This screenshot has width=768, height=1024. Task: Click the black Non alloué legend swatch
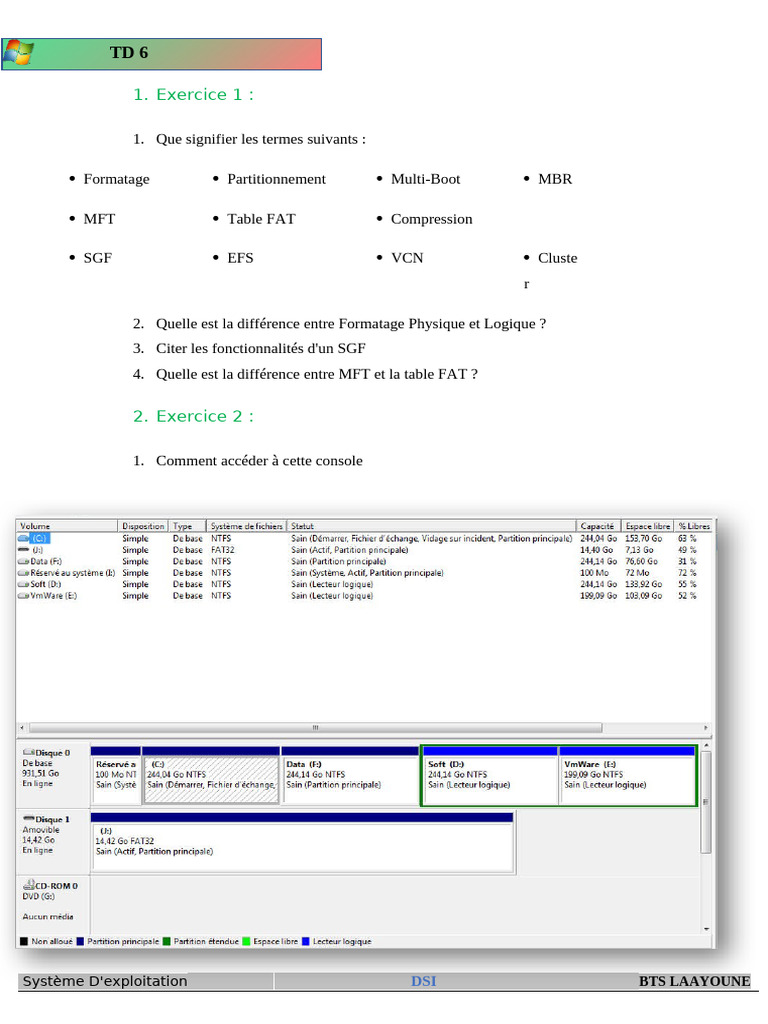coord(24,942)
